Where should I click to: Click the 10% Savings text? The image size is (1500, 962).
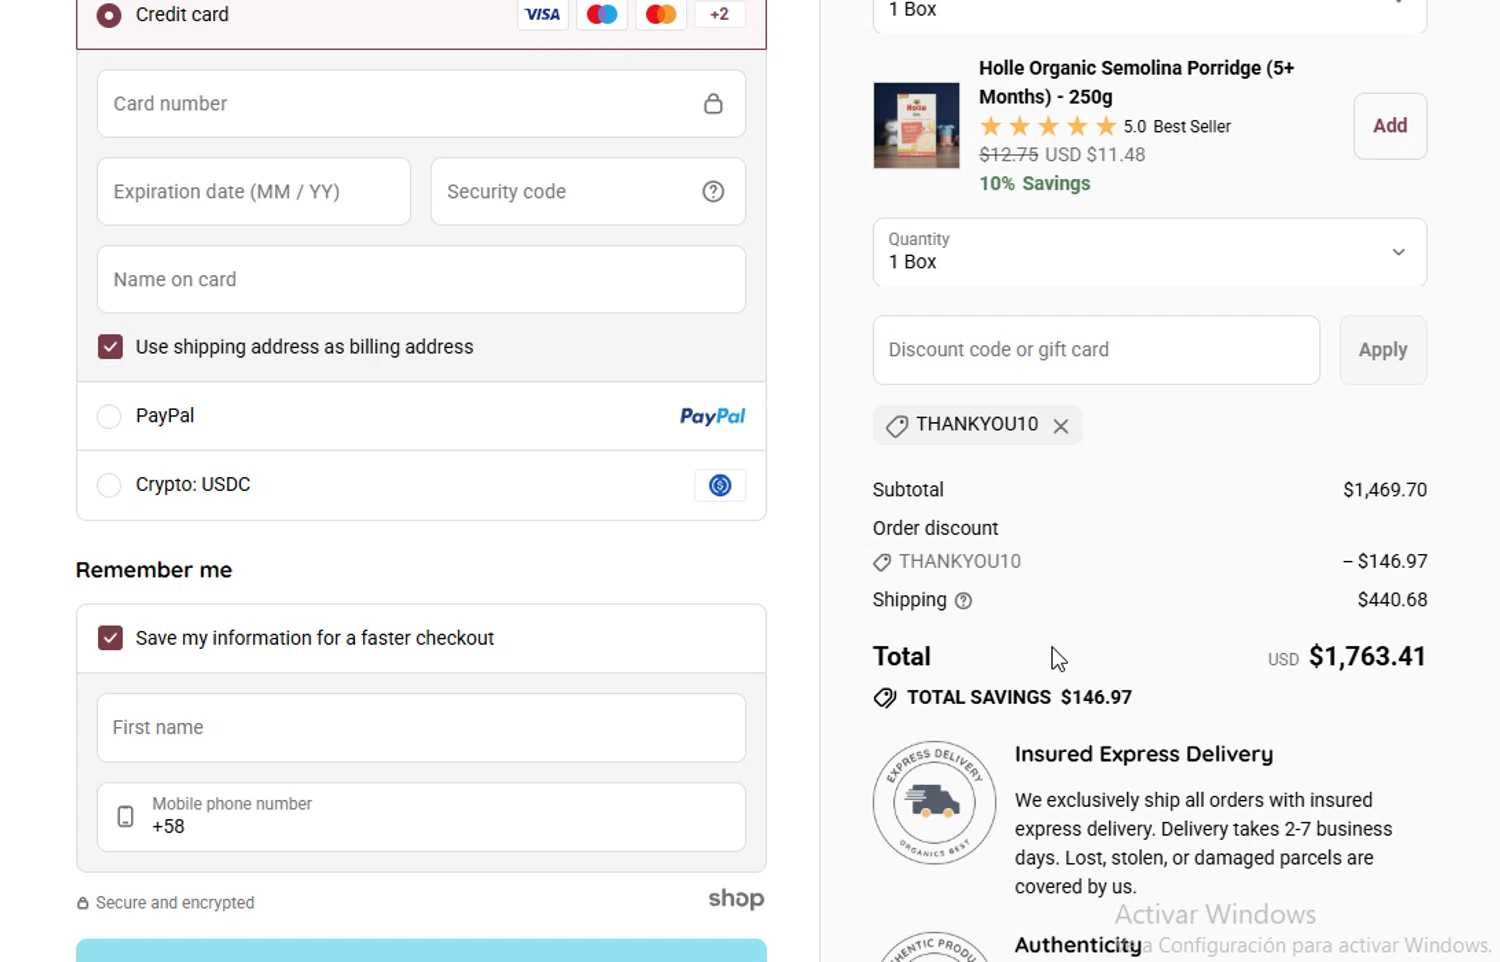pos(1035,183)
